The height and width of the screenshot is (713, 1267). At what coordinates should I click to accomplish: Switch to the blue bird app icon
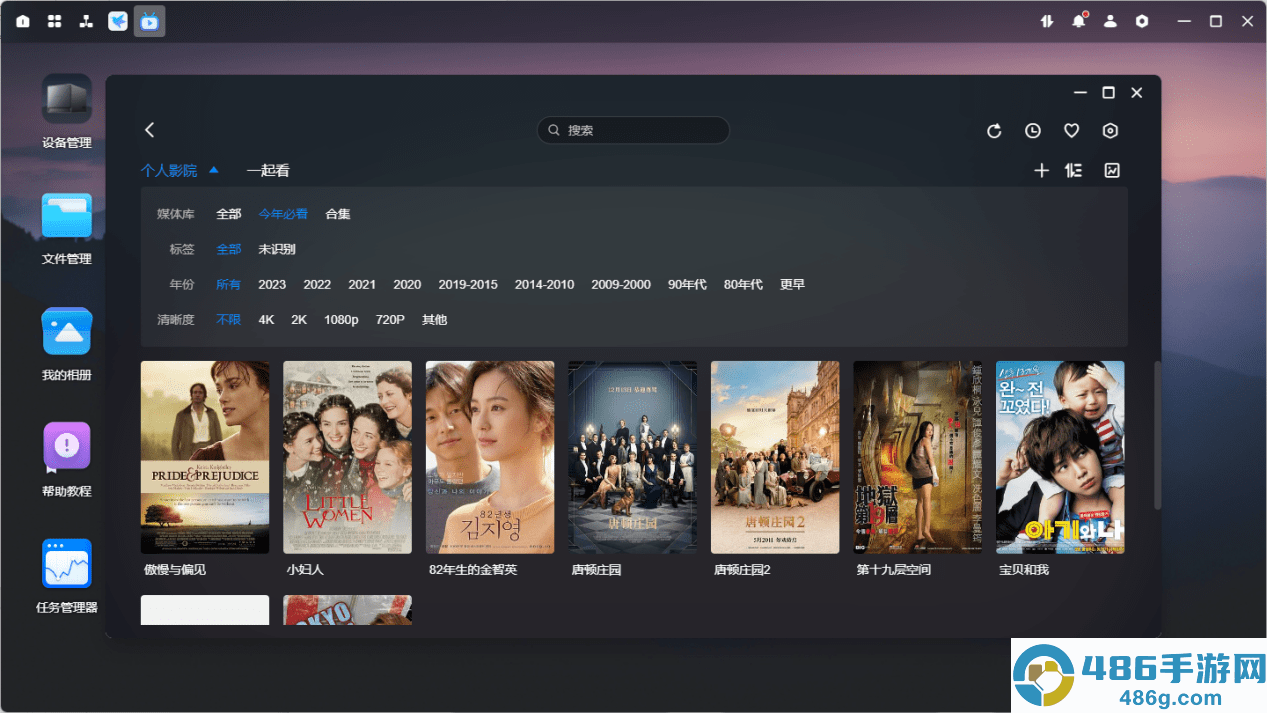[118, 21]
